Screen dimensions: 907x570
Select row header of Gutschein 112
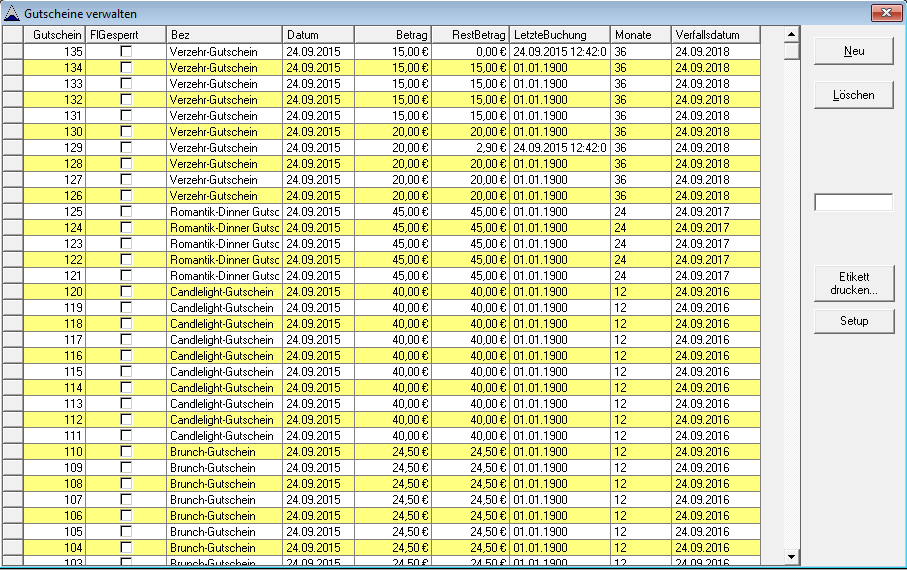coord(13,420)
